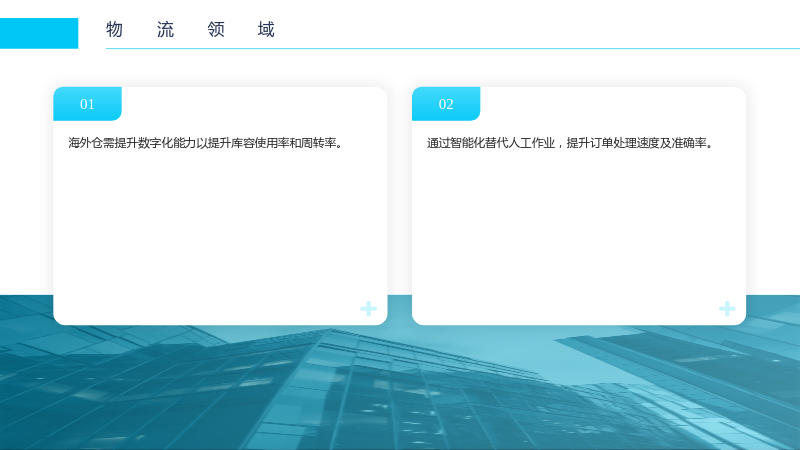Click the cyan rectangle beside the title
The width and height of the screenshot is (800, 450).
pyautogui.click(x=39, y=33)
